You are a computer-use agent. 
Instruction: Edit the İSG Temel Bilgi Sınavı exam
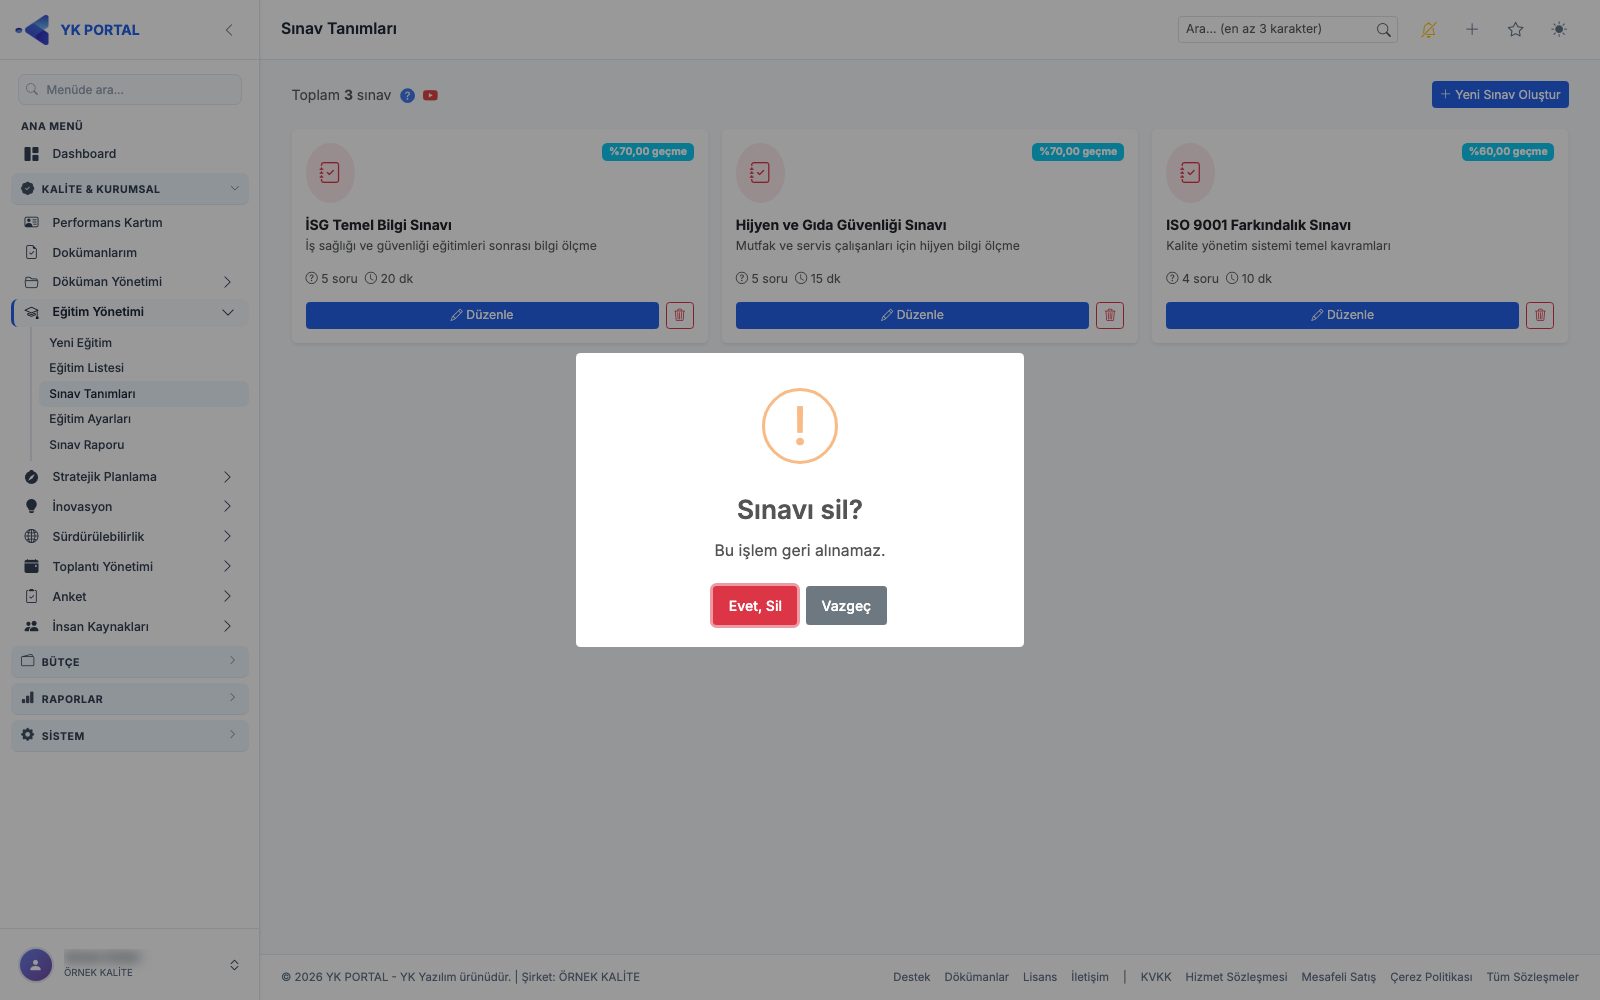(482, 315)
